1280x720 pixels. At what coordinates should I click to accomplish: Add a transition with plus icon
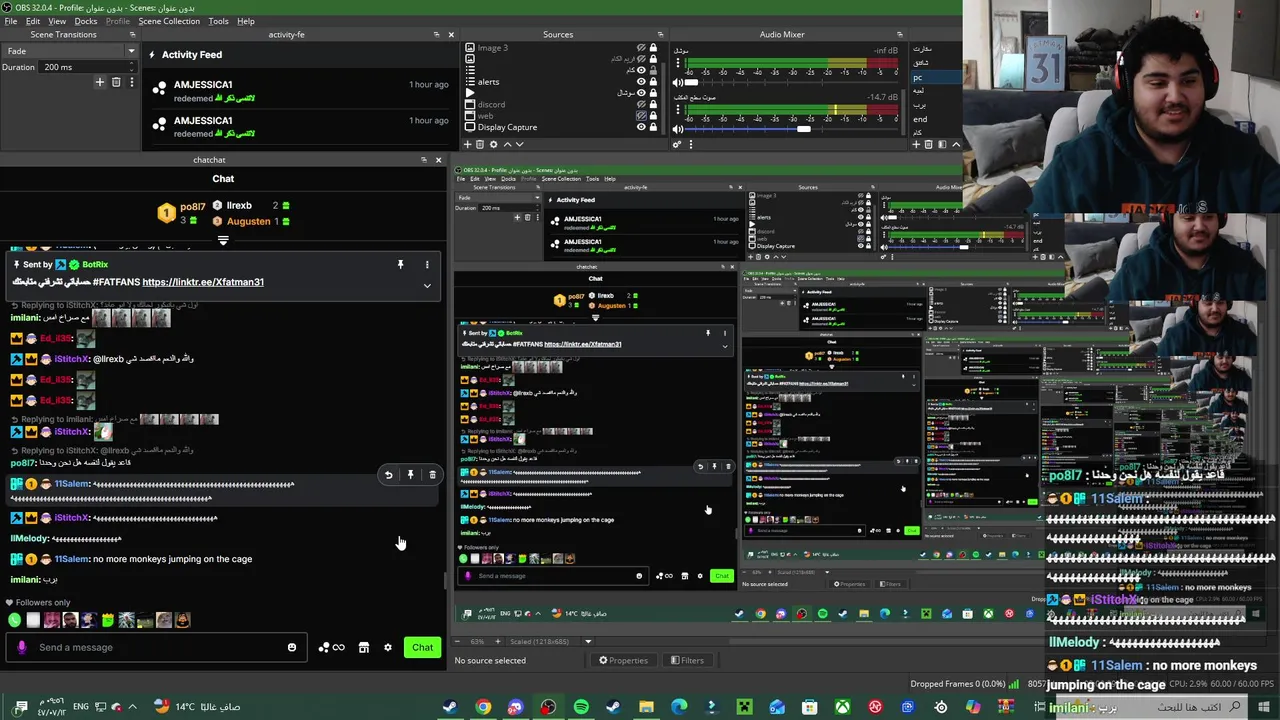100,82
